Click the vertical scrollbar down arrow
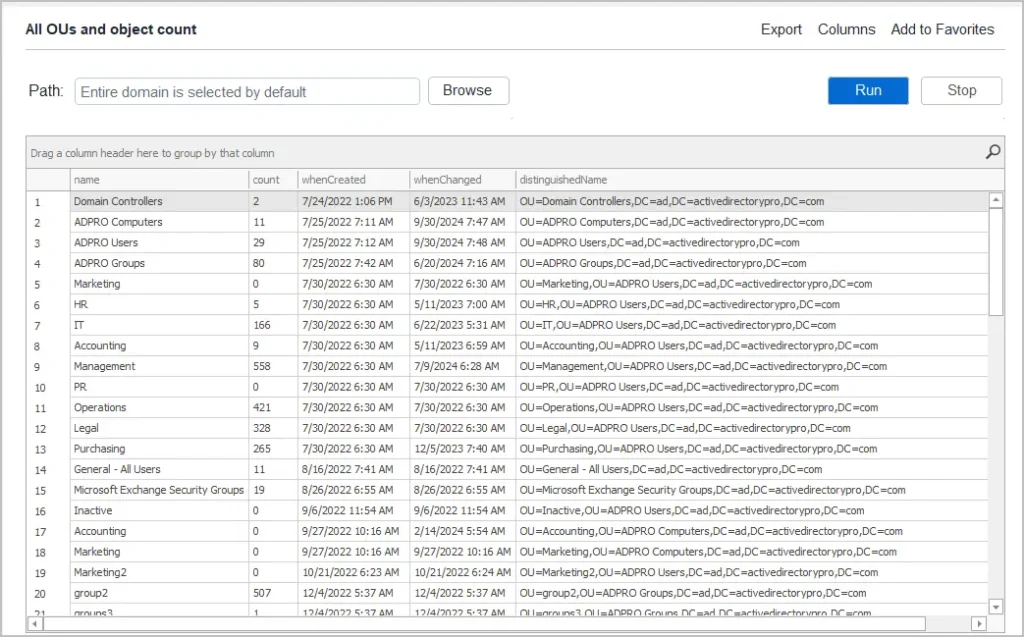The height and width of the screenshot is (637, 1024). coord(996,607)
